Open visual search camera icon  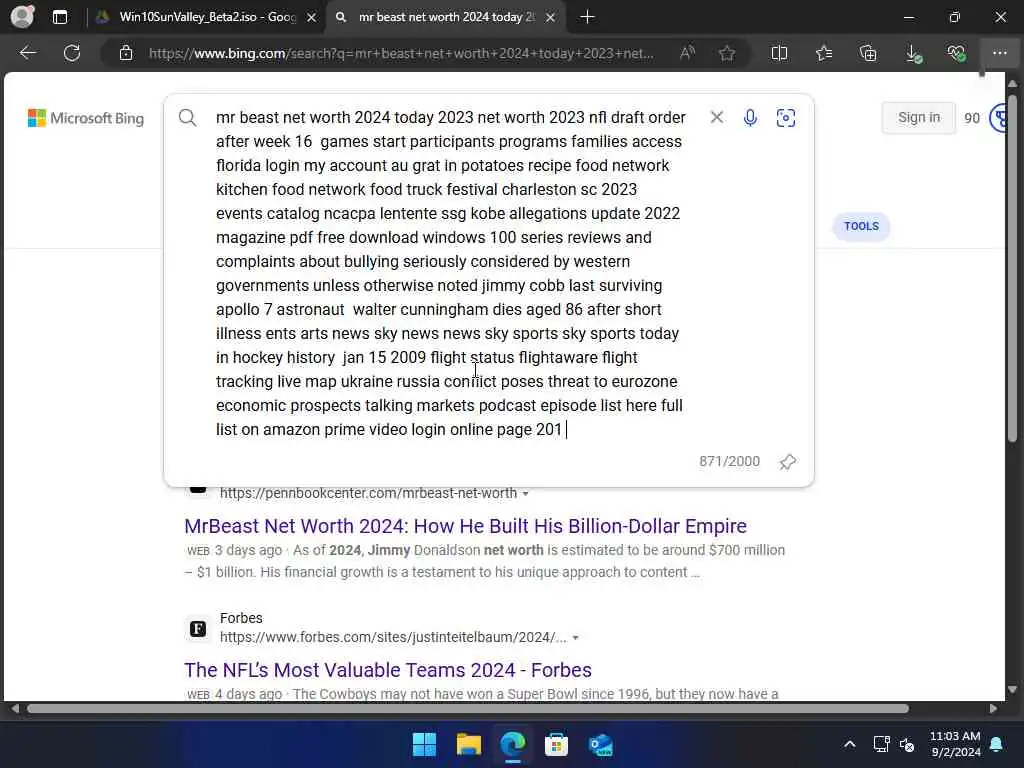786,118
